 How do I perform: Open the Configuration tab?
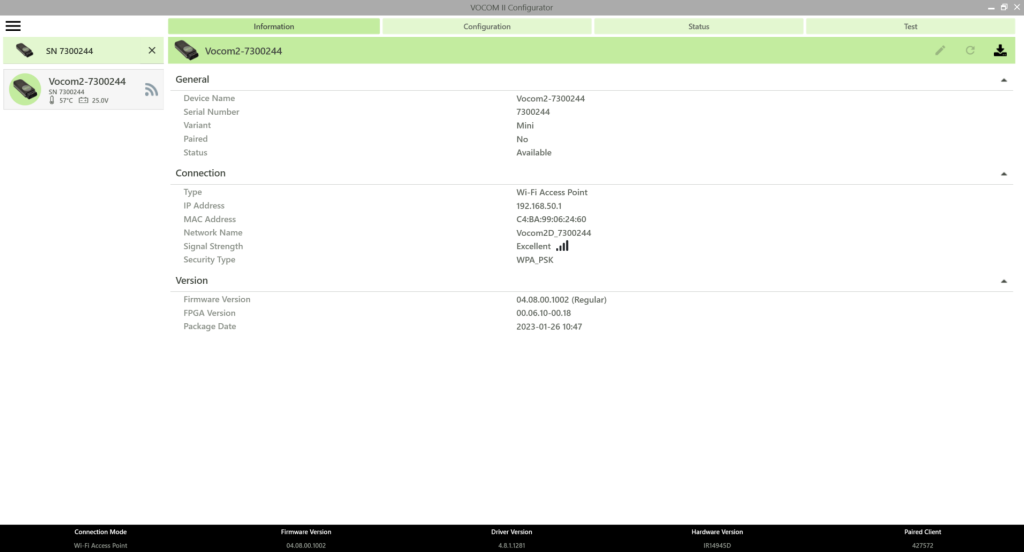coord(487,26)
